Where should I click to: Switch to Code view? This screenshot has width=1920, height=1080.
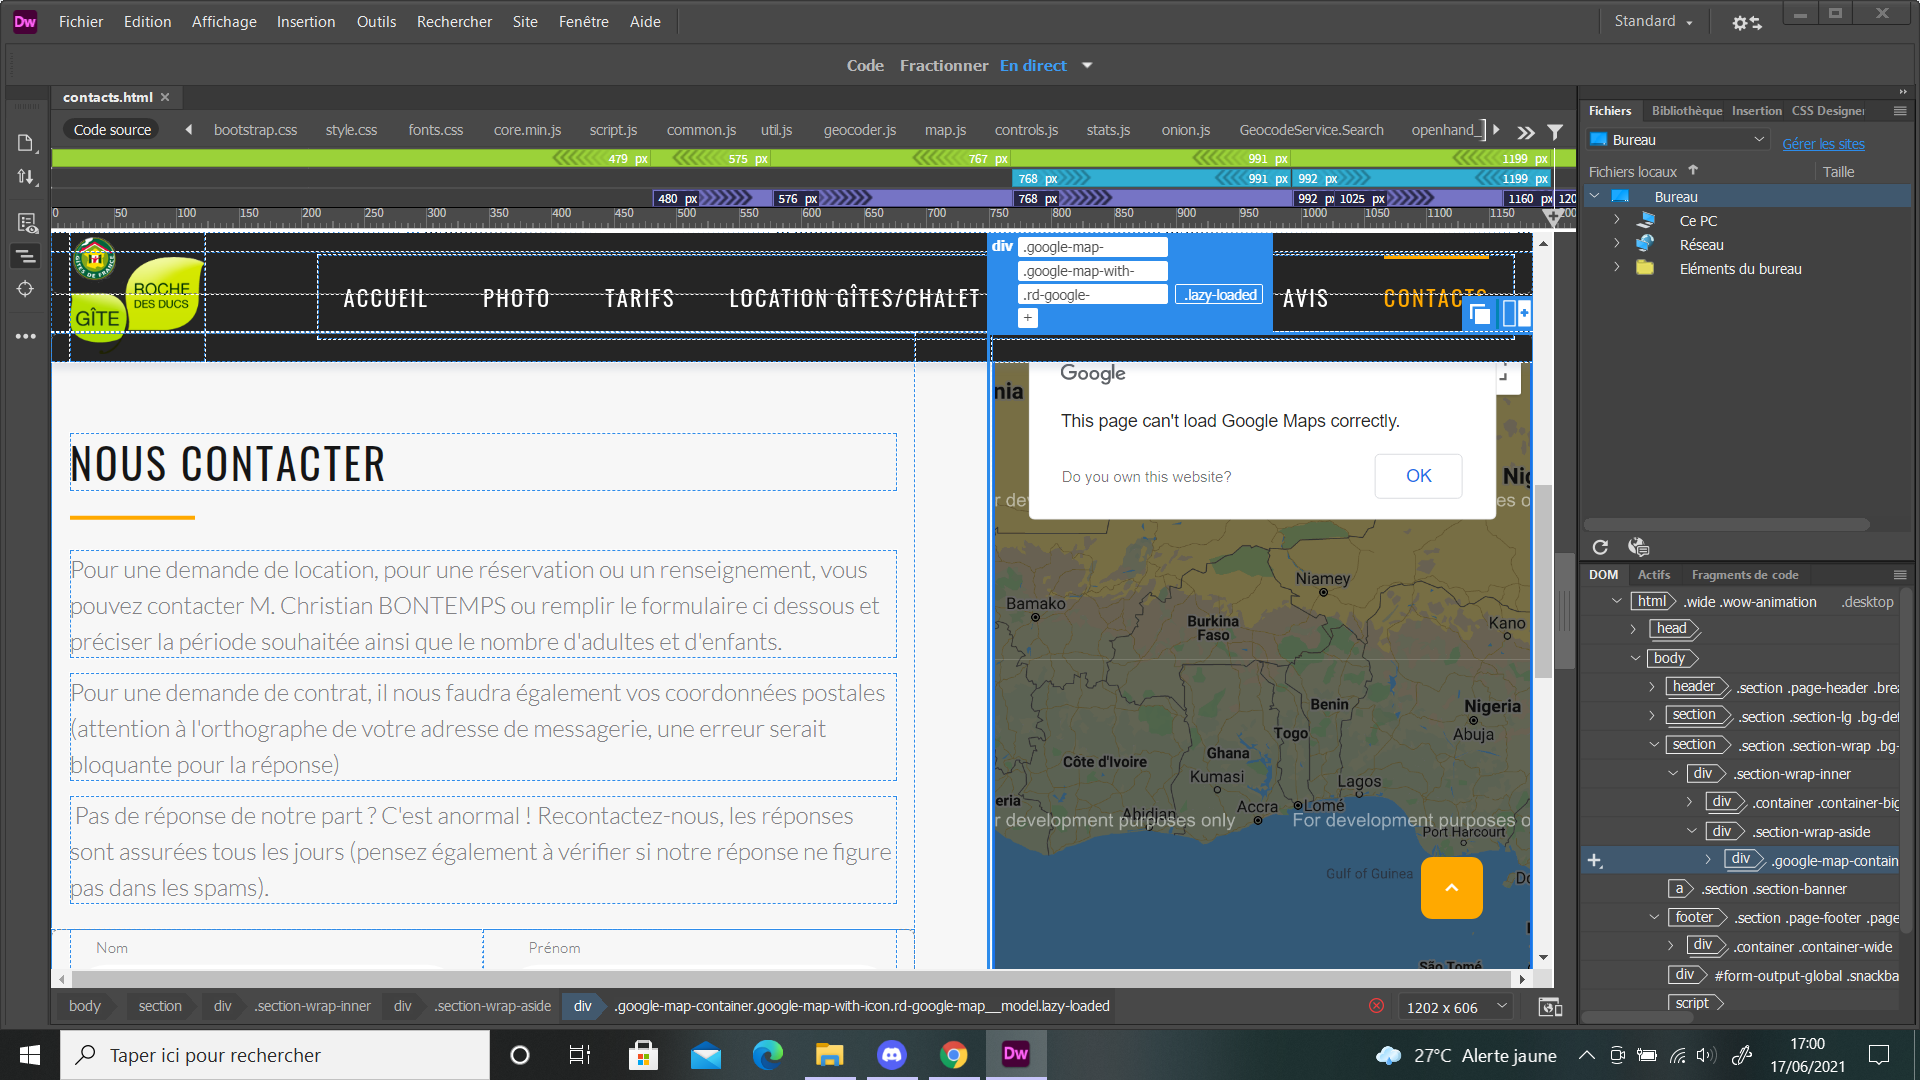pos(864,66)
